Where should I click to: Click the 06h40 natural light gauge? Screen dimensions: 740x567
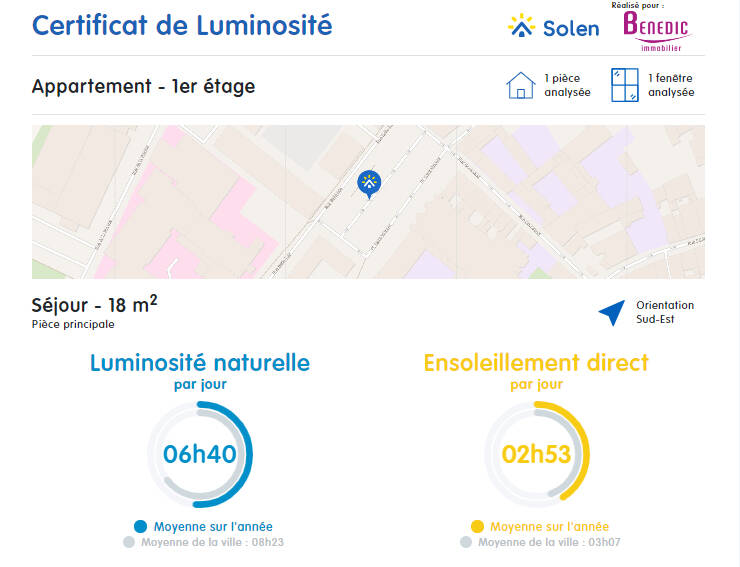coord(200,454)
